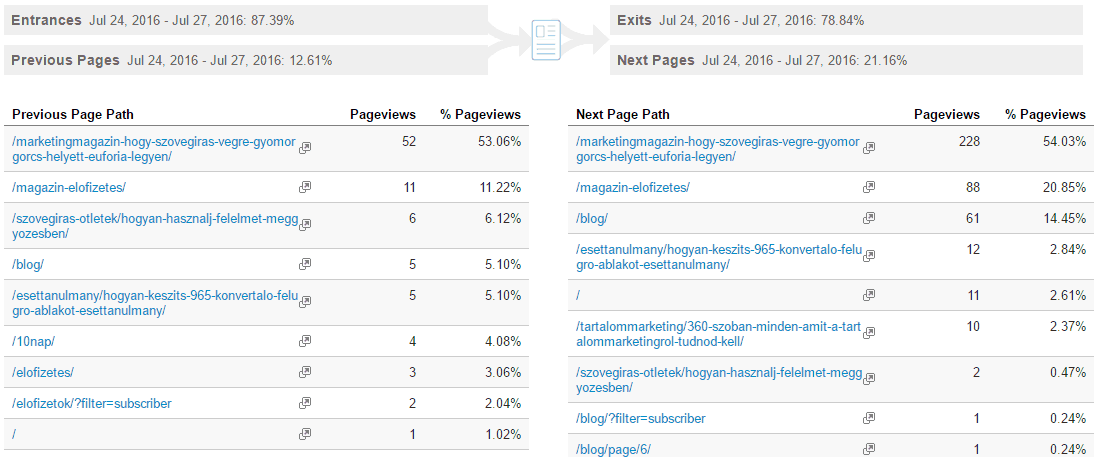Click the center page document icon
Image resolution: width=1096 pixels, height=457 pixels.
[x=547, y=41]
